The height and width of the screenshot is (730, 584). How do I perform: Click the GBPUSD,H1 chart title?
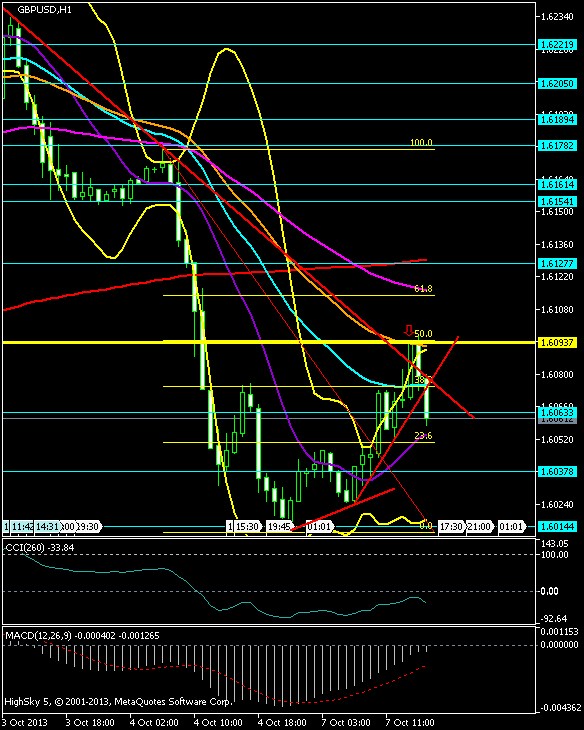[45, 9]
